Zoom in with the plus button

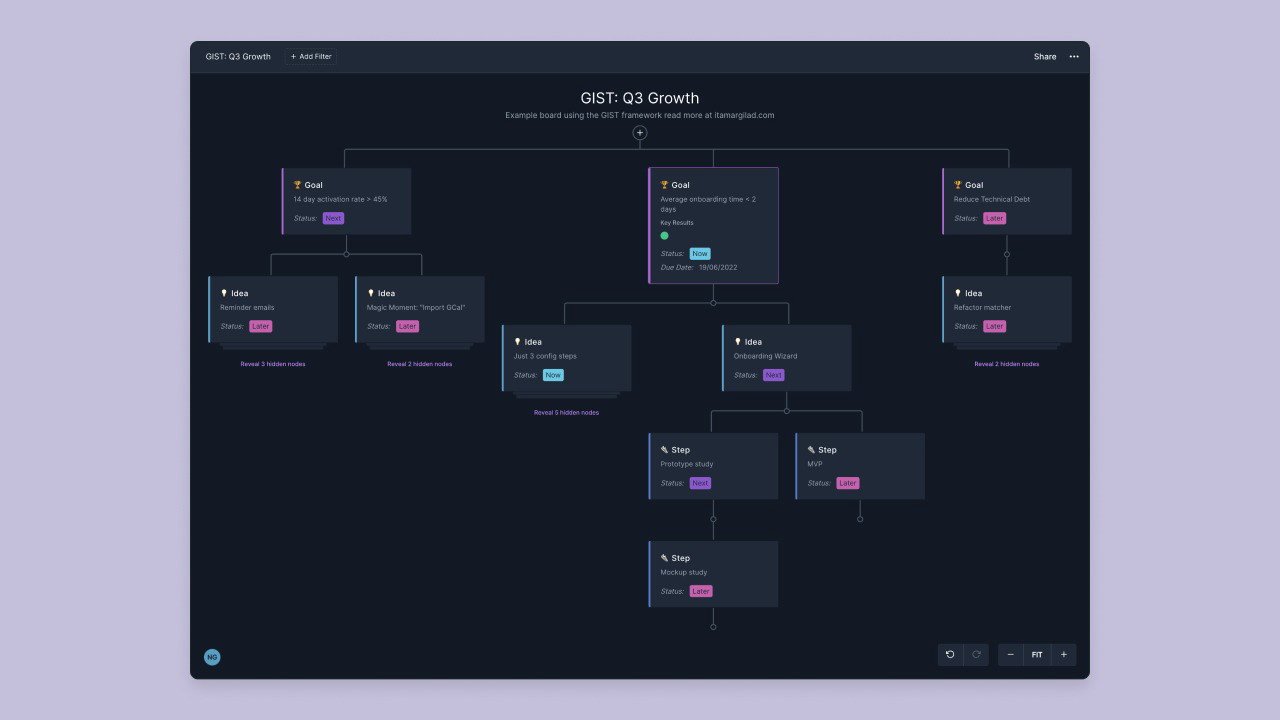(1063, 655)
